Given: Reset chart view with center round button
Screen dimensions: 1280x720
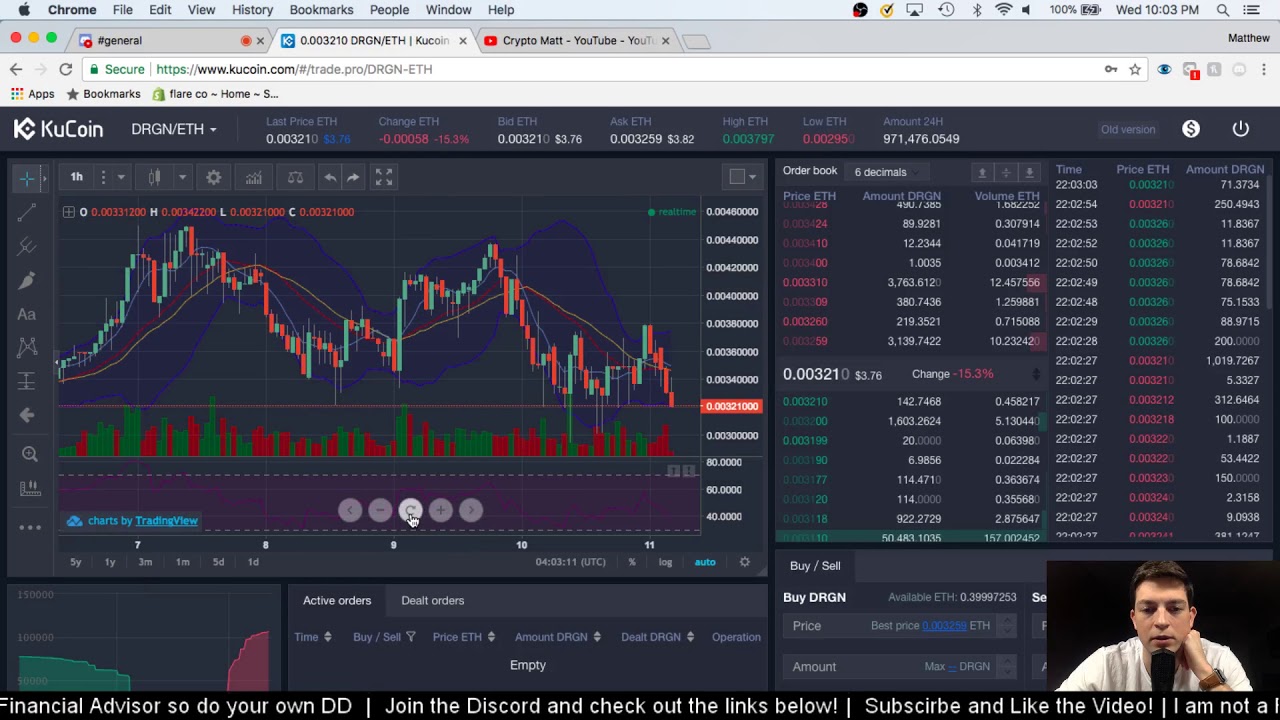Looking at the screenshot, I should 410,510.
